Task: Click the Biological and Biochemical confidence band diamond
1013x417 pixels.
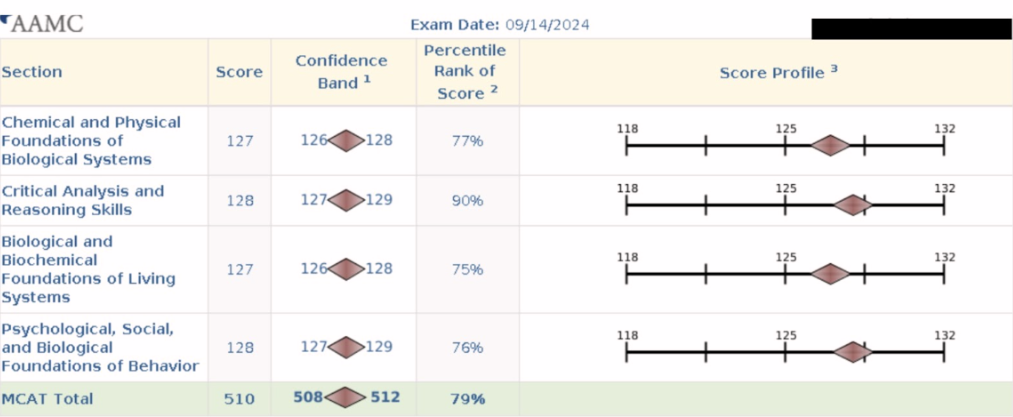Action: (x=346, y=269)
